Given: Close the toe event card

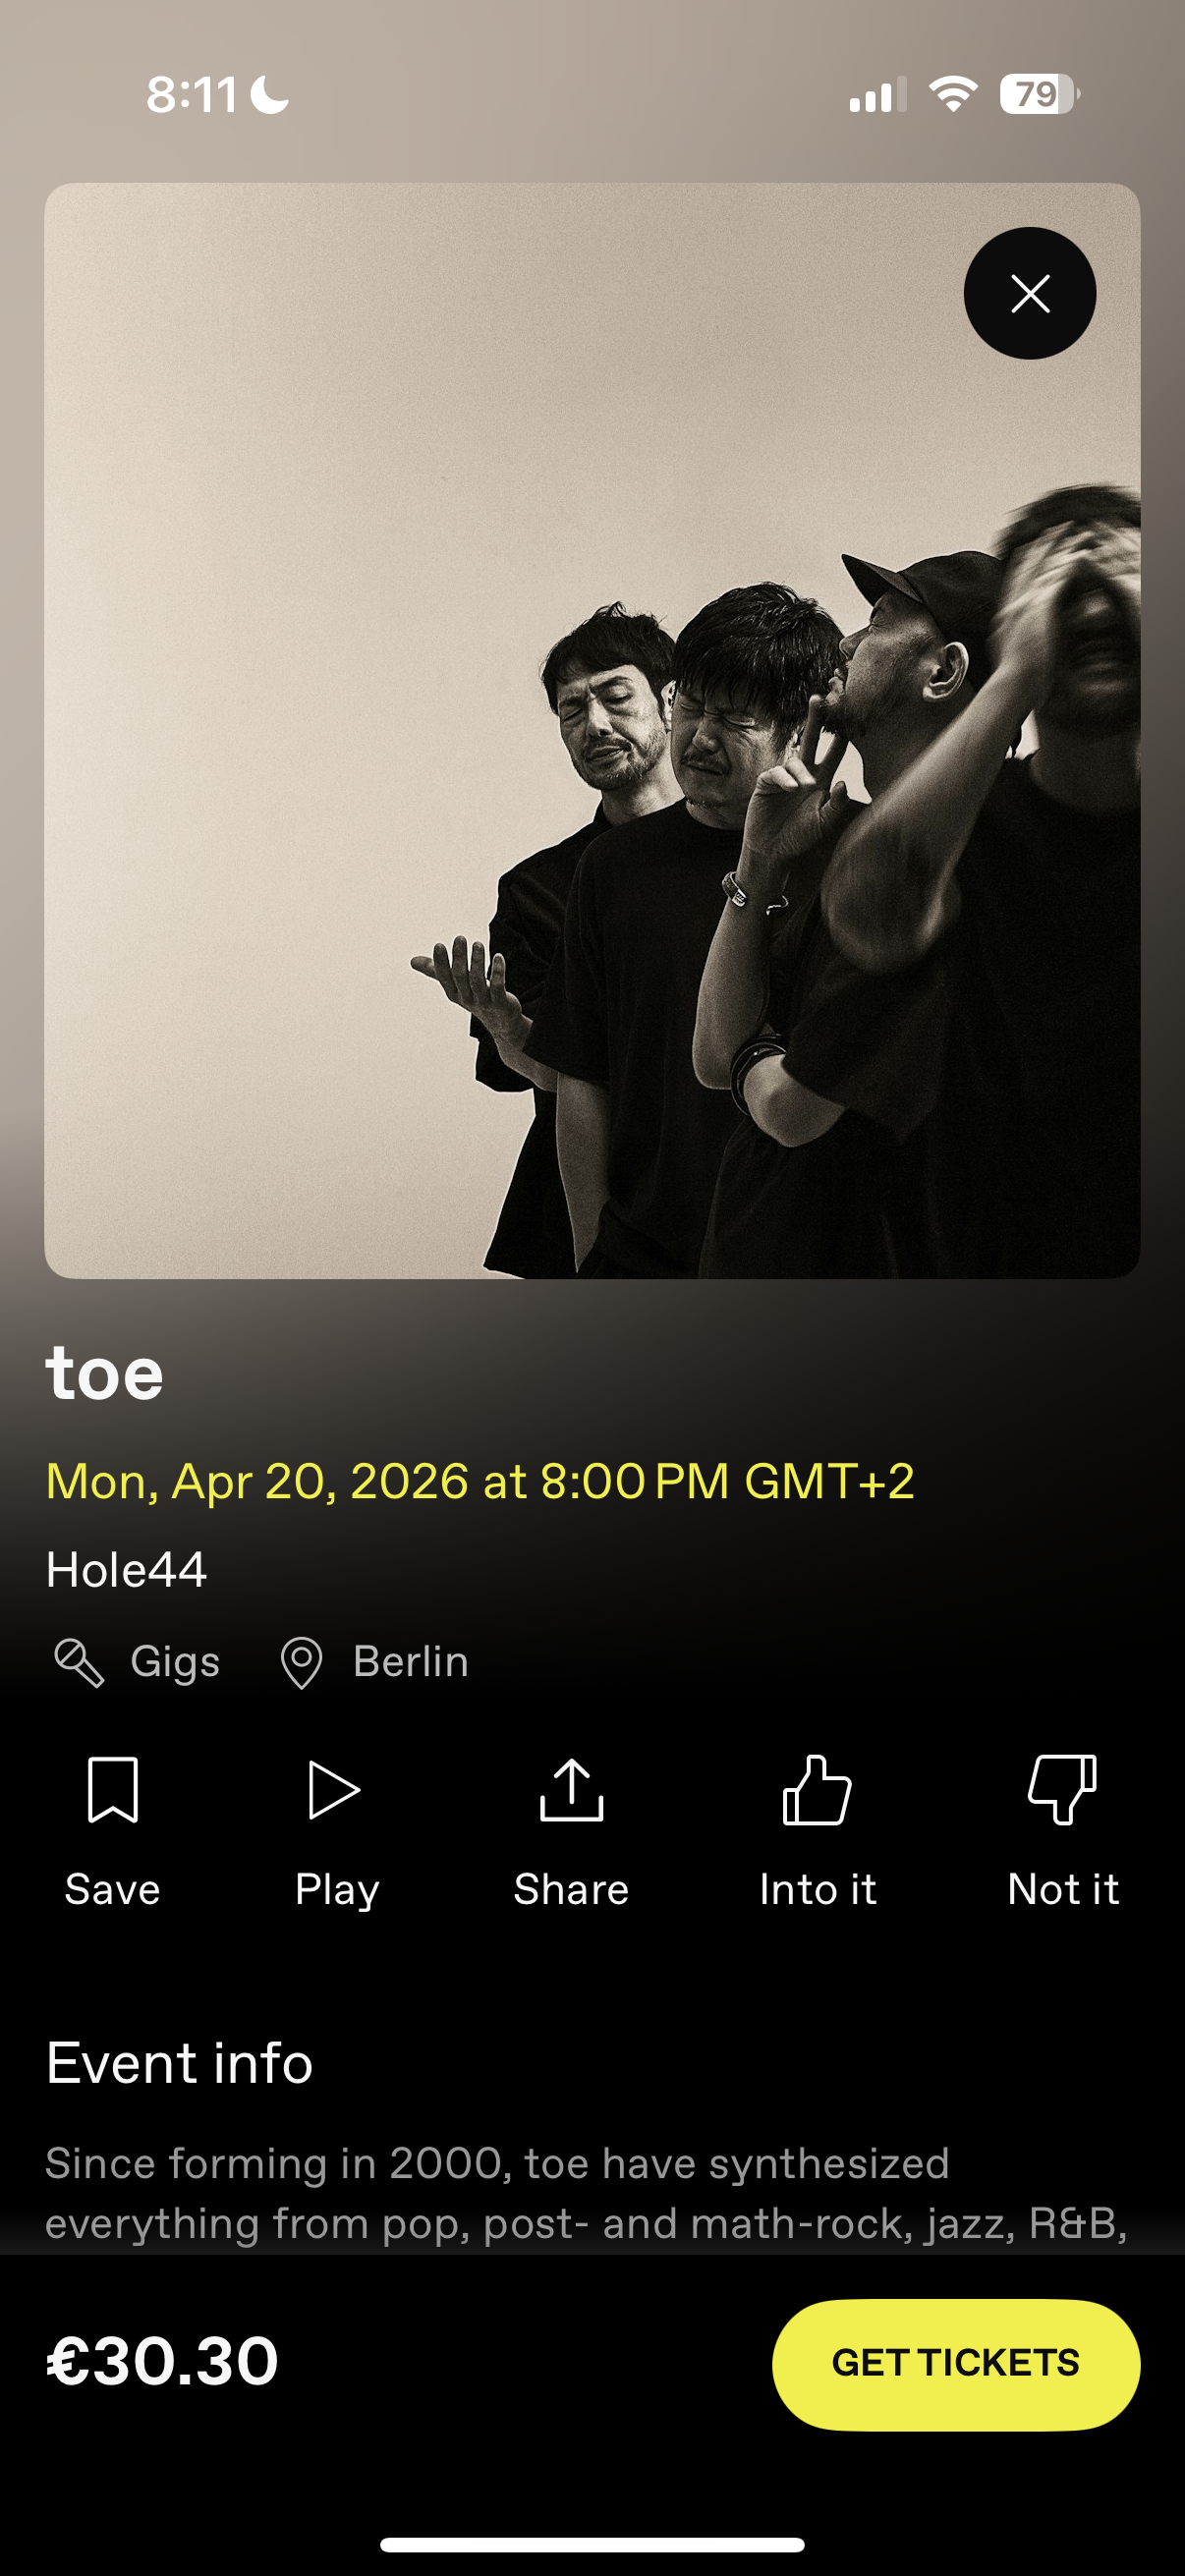Looking at the screenshot, I should pos(1029,293).
